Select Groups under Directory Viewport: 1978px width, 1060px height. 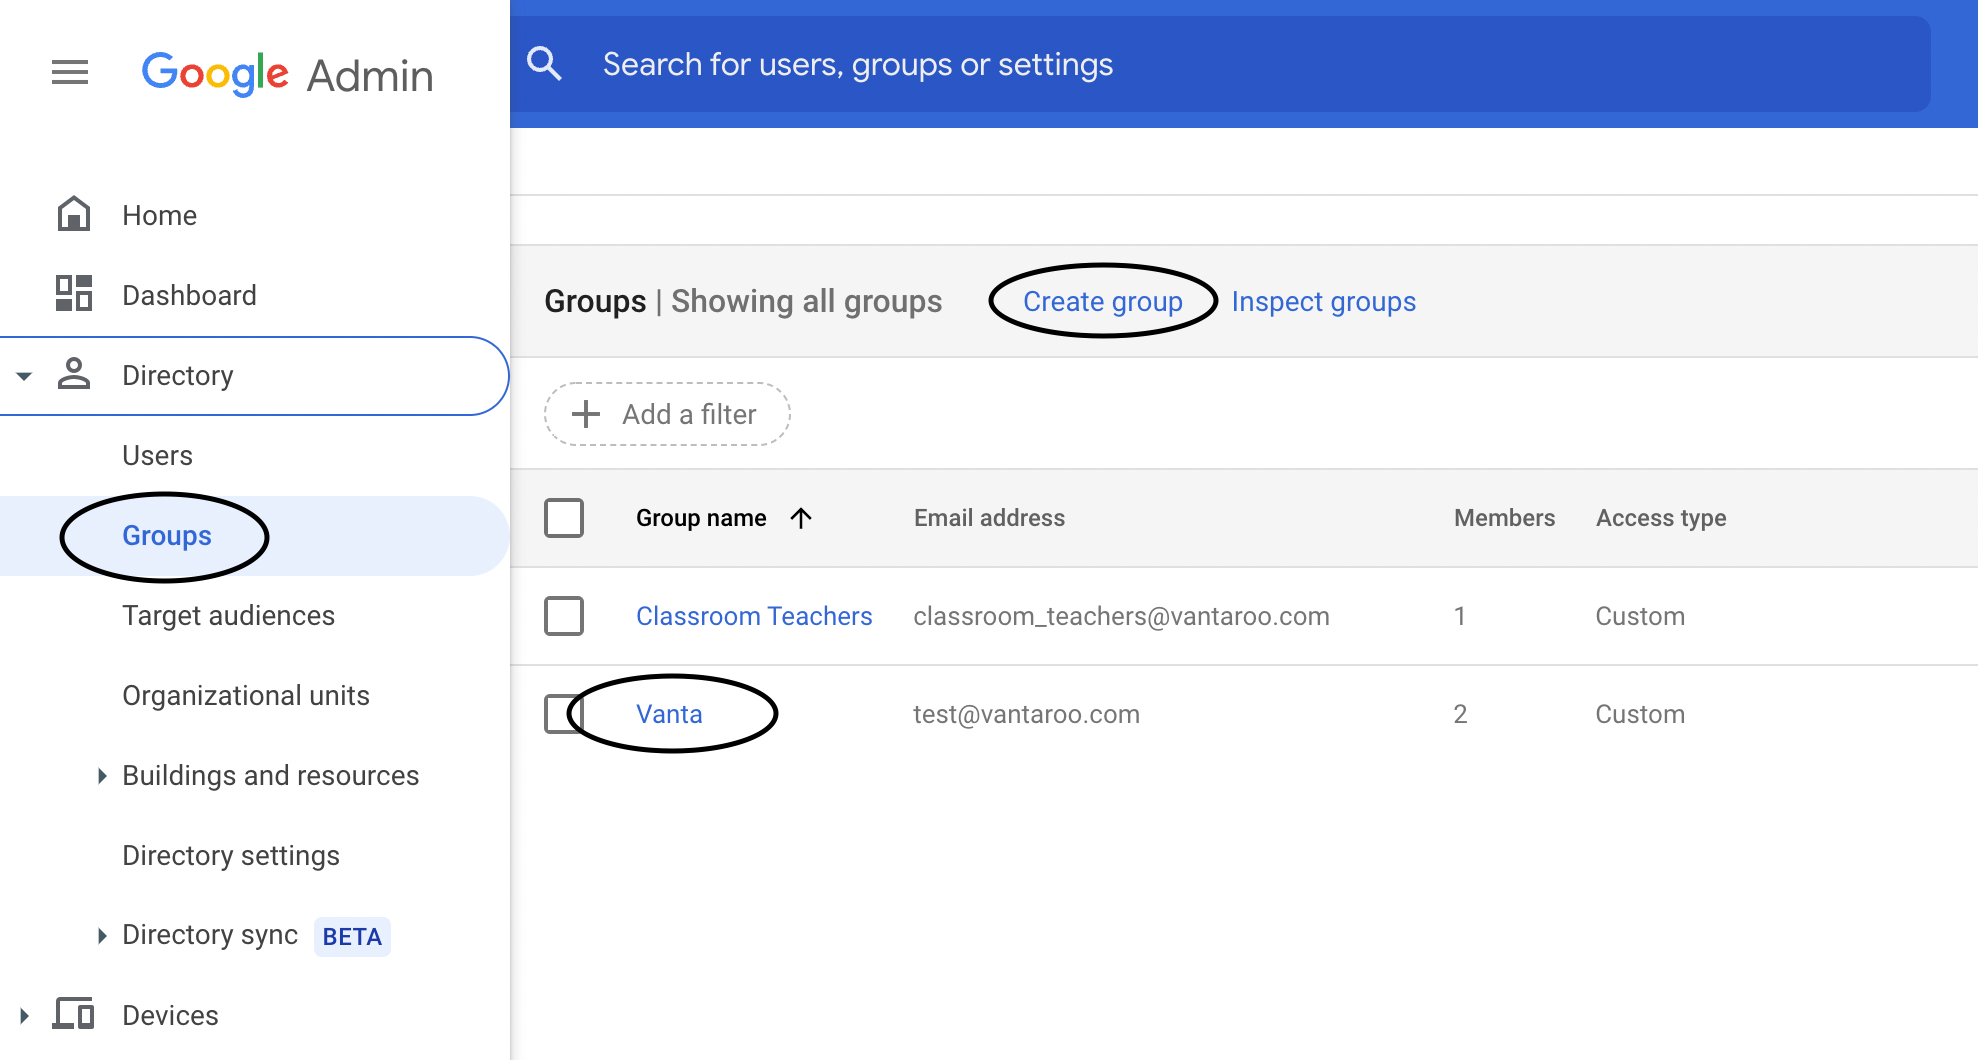pyautogui.click(x=166, y=536)
